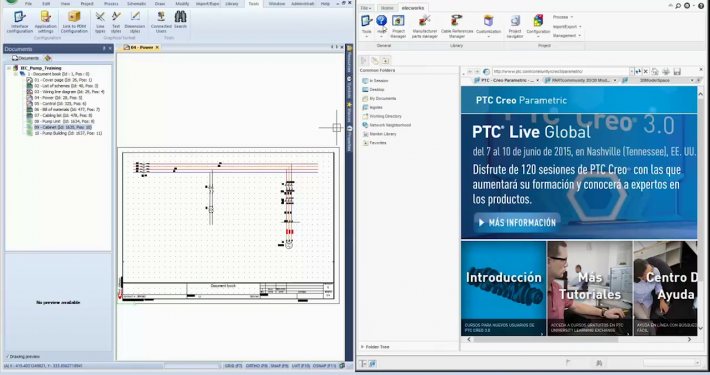The width and height of the screenshot is (710, 375).
Task: Open Application settings icon
Action: tap(45, 22)
